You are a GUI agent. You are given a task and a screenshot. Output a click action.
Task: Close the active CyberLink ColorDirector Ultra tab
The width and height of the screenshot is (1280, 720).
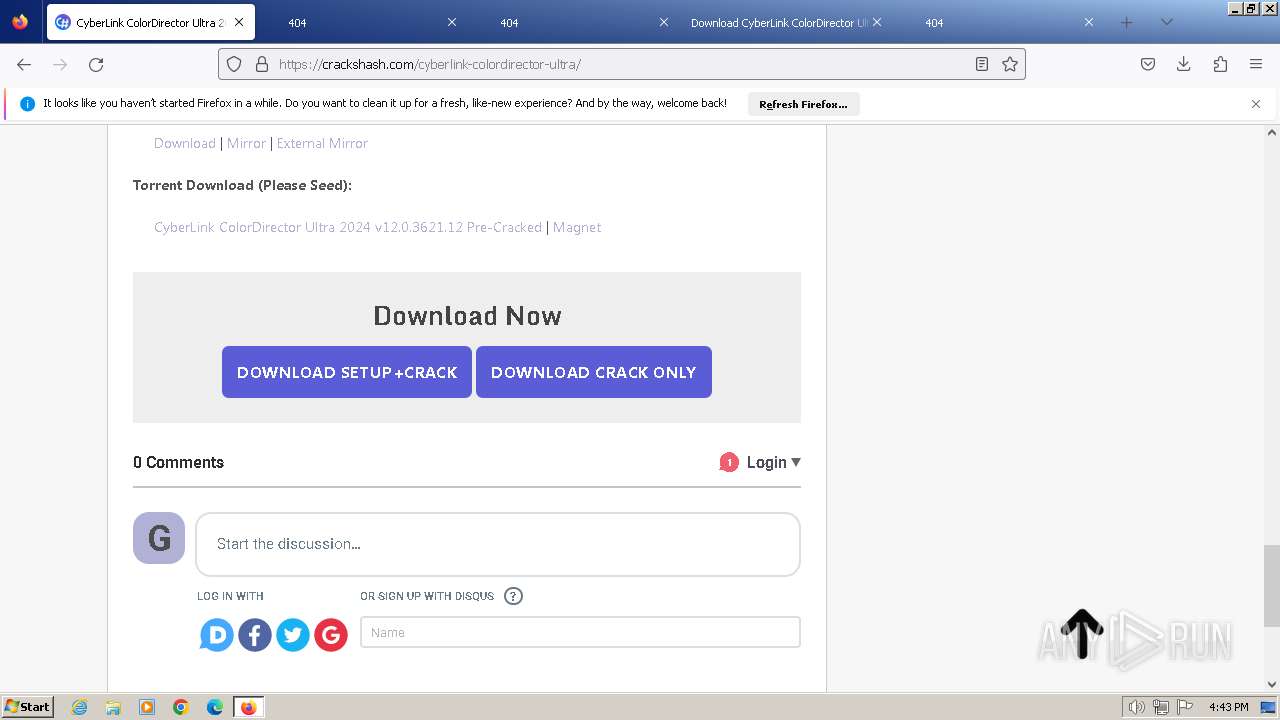pos(240,22)
